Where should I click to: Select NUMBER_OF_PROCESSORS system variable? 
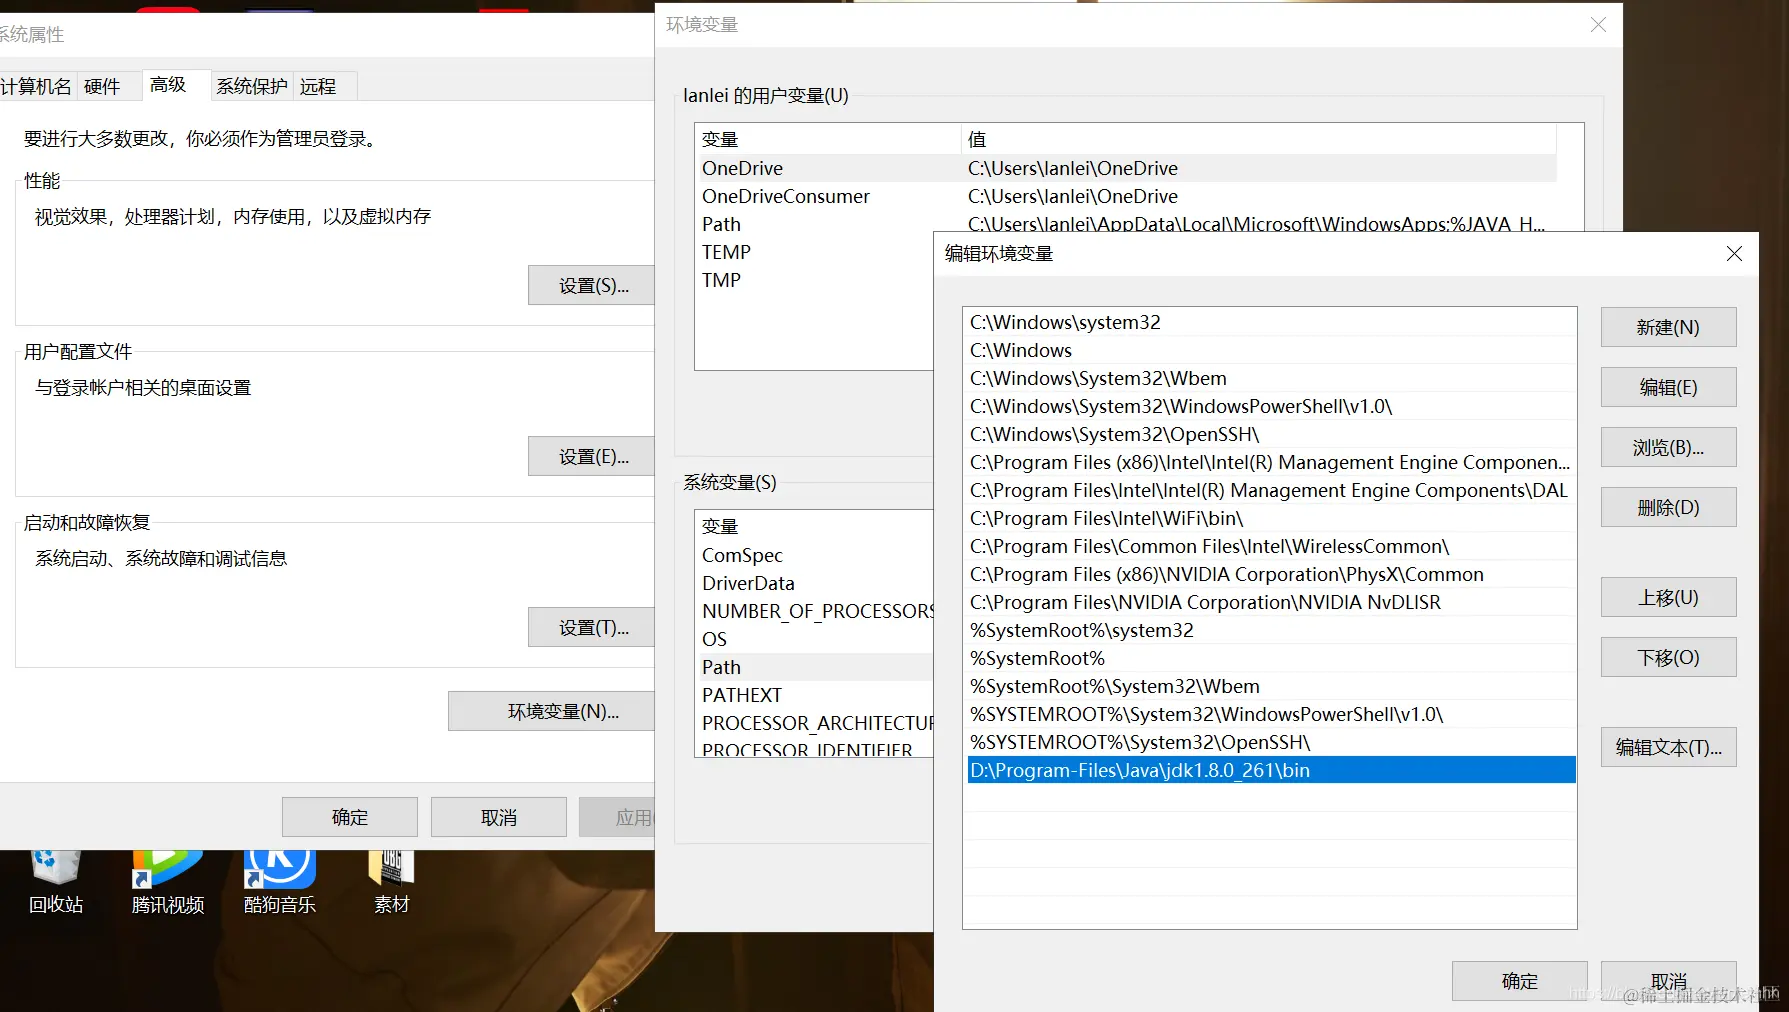click(815, 611)
